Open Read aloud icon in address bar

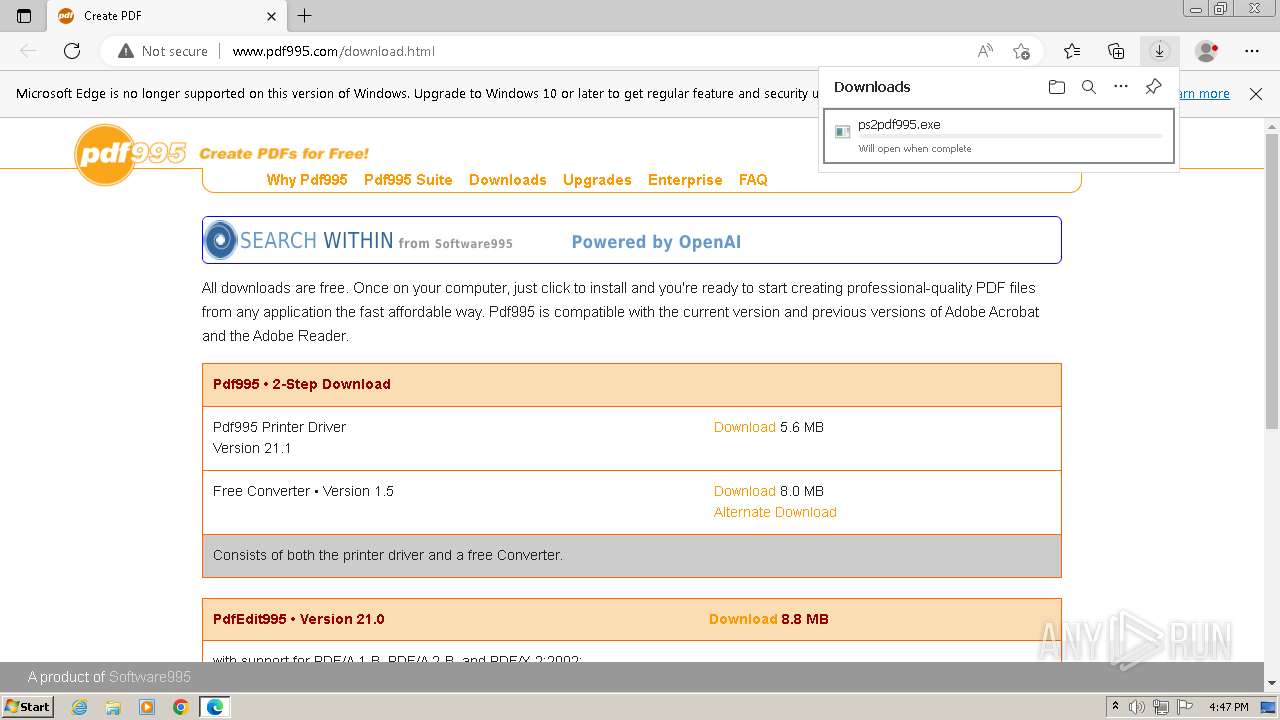985,51
